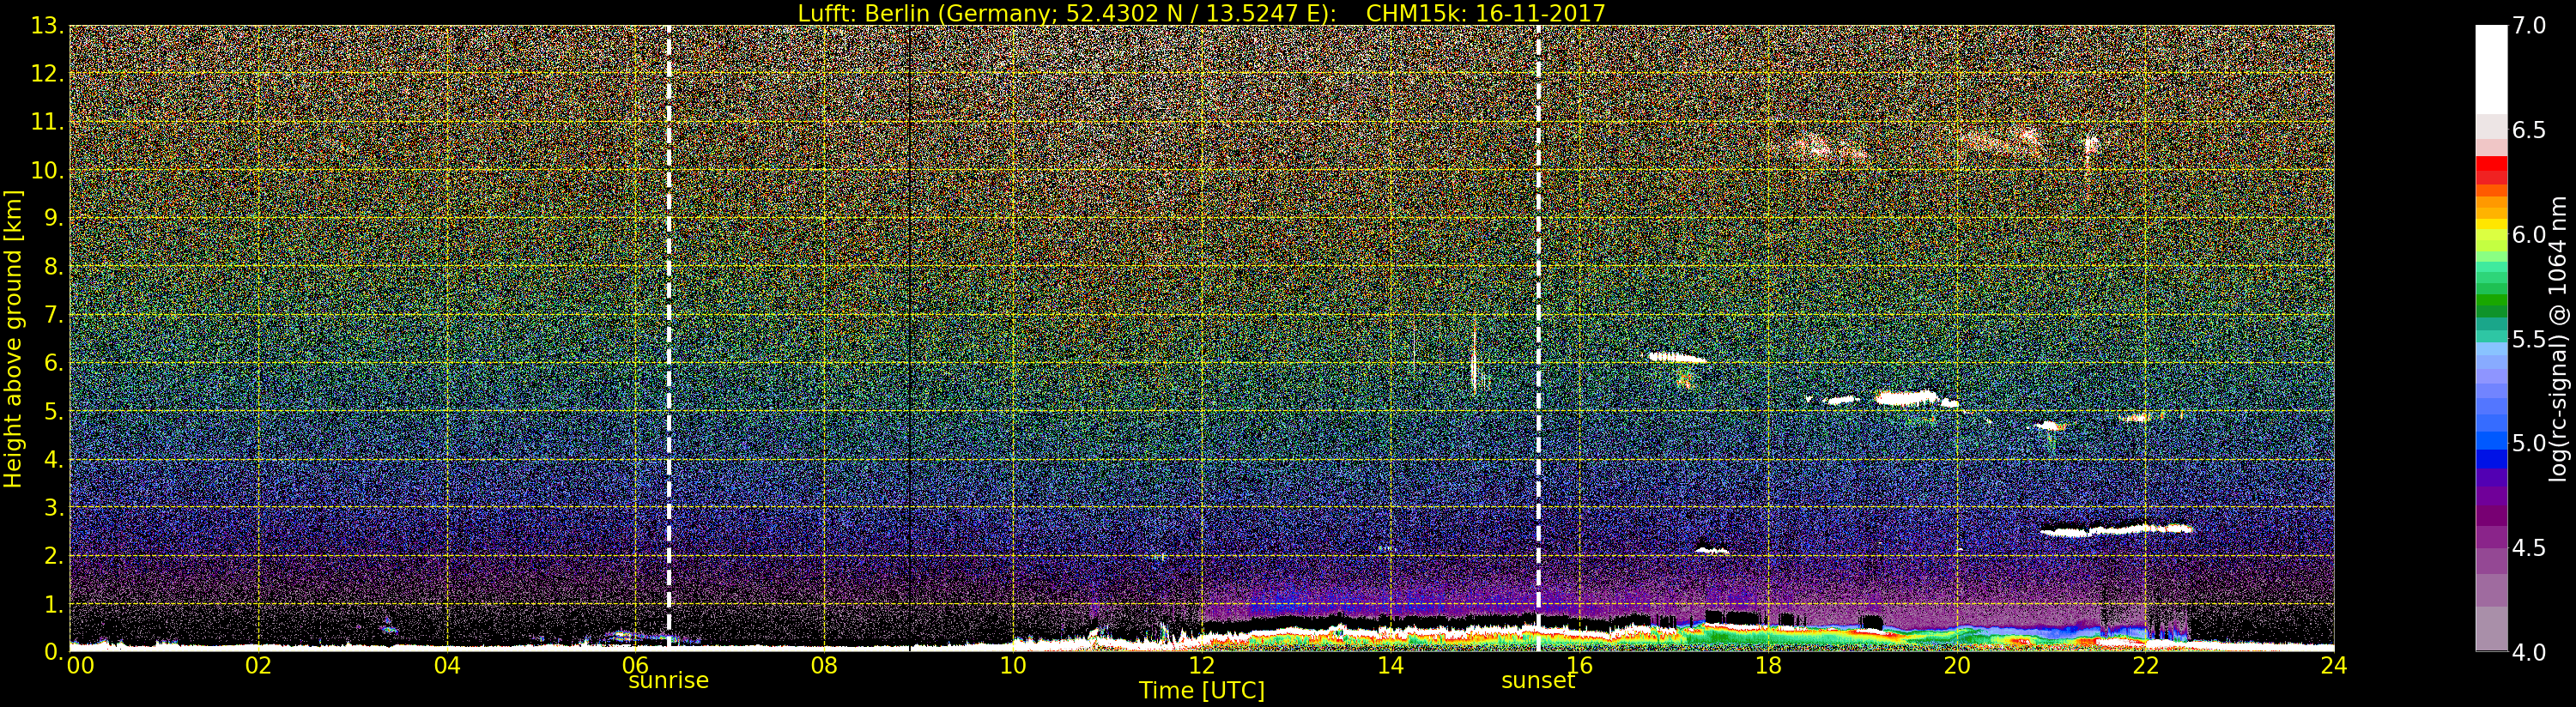Click time axis tick '20'
This screenshot has width=2576, height=707.
pos(1956,665)
